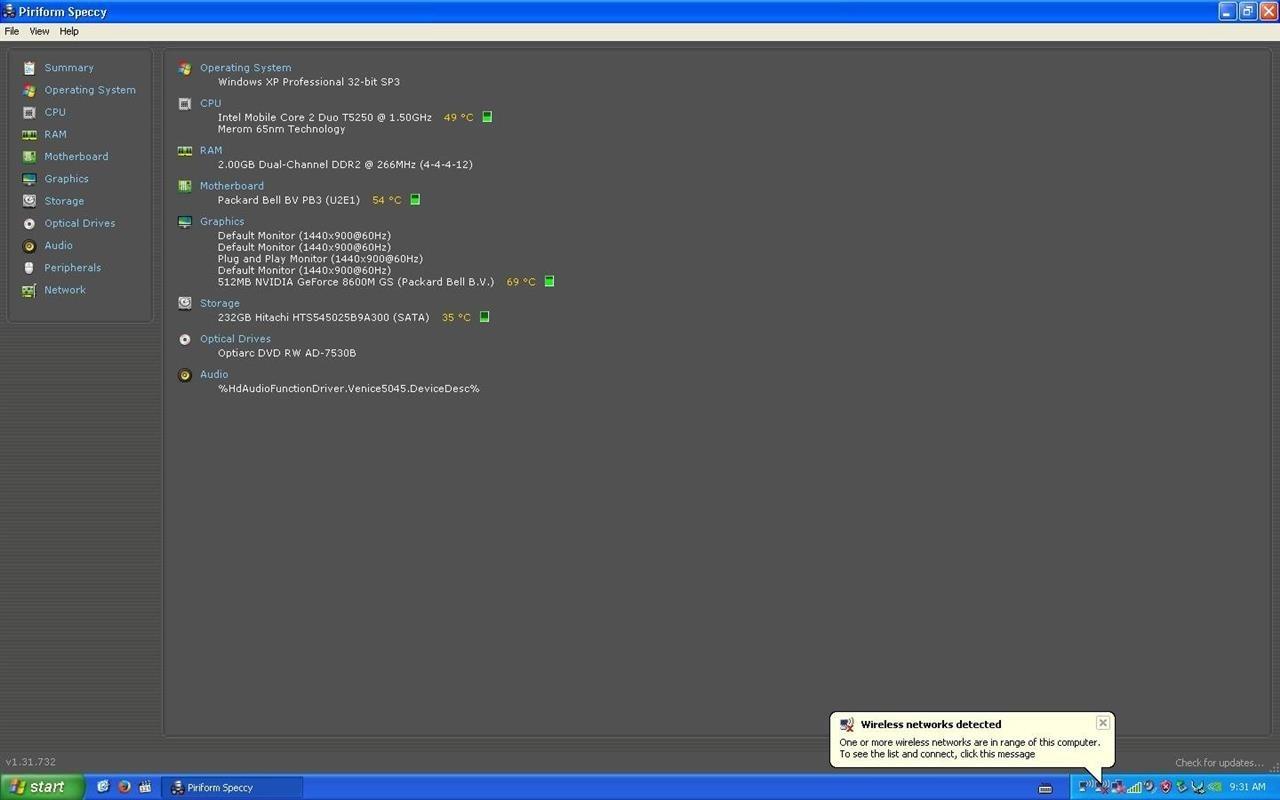Click the Audio speaker icon in summary

[x=185, y=375]
